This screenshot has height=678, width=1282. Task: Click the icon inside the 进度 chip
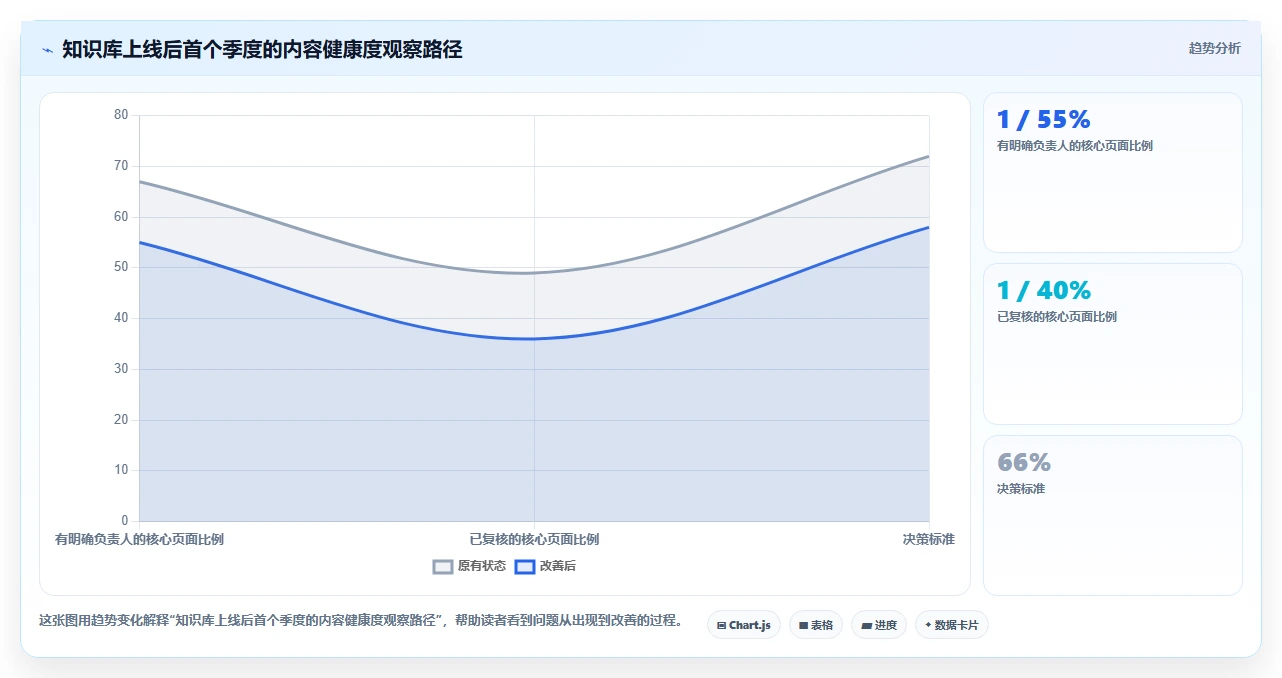tap(866, 625)
